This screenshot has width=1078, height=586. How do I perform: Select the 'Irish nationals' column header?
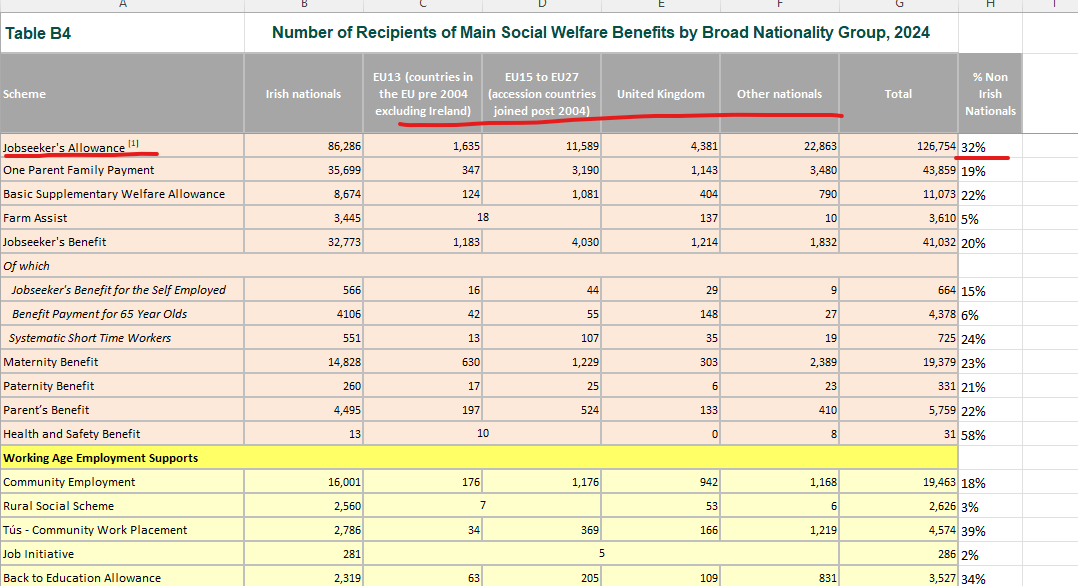click(303, 94)
